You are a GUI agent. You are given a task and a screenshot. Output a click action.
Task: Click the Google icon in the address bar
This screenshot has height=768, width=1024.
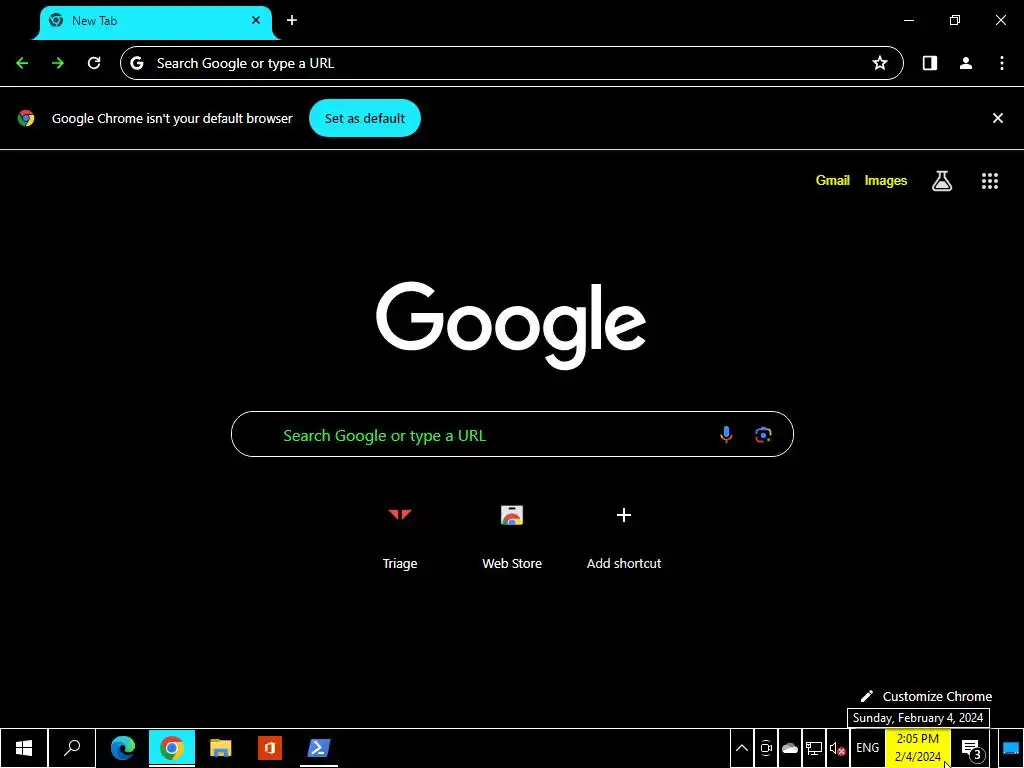(136, 63)
